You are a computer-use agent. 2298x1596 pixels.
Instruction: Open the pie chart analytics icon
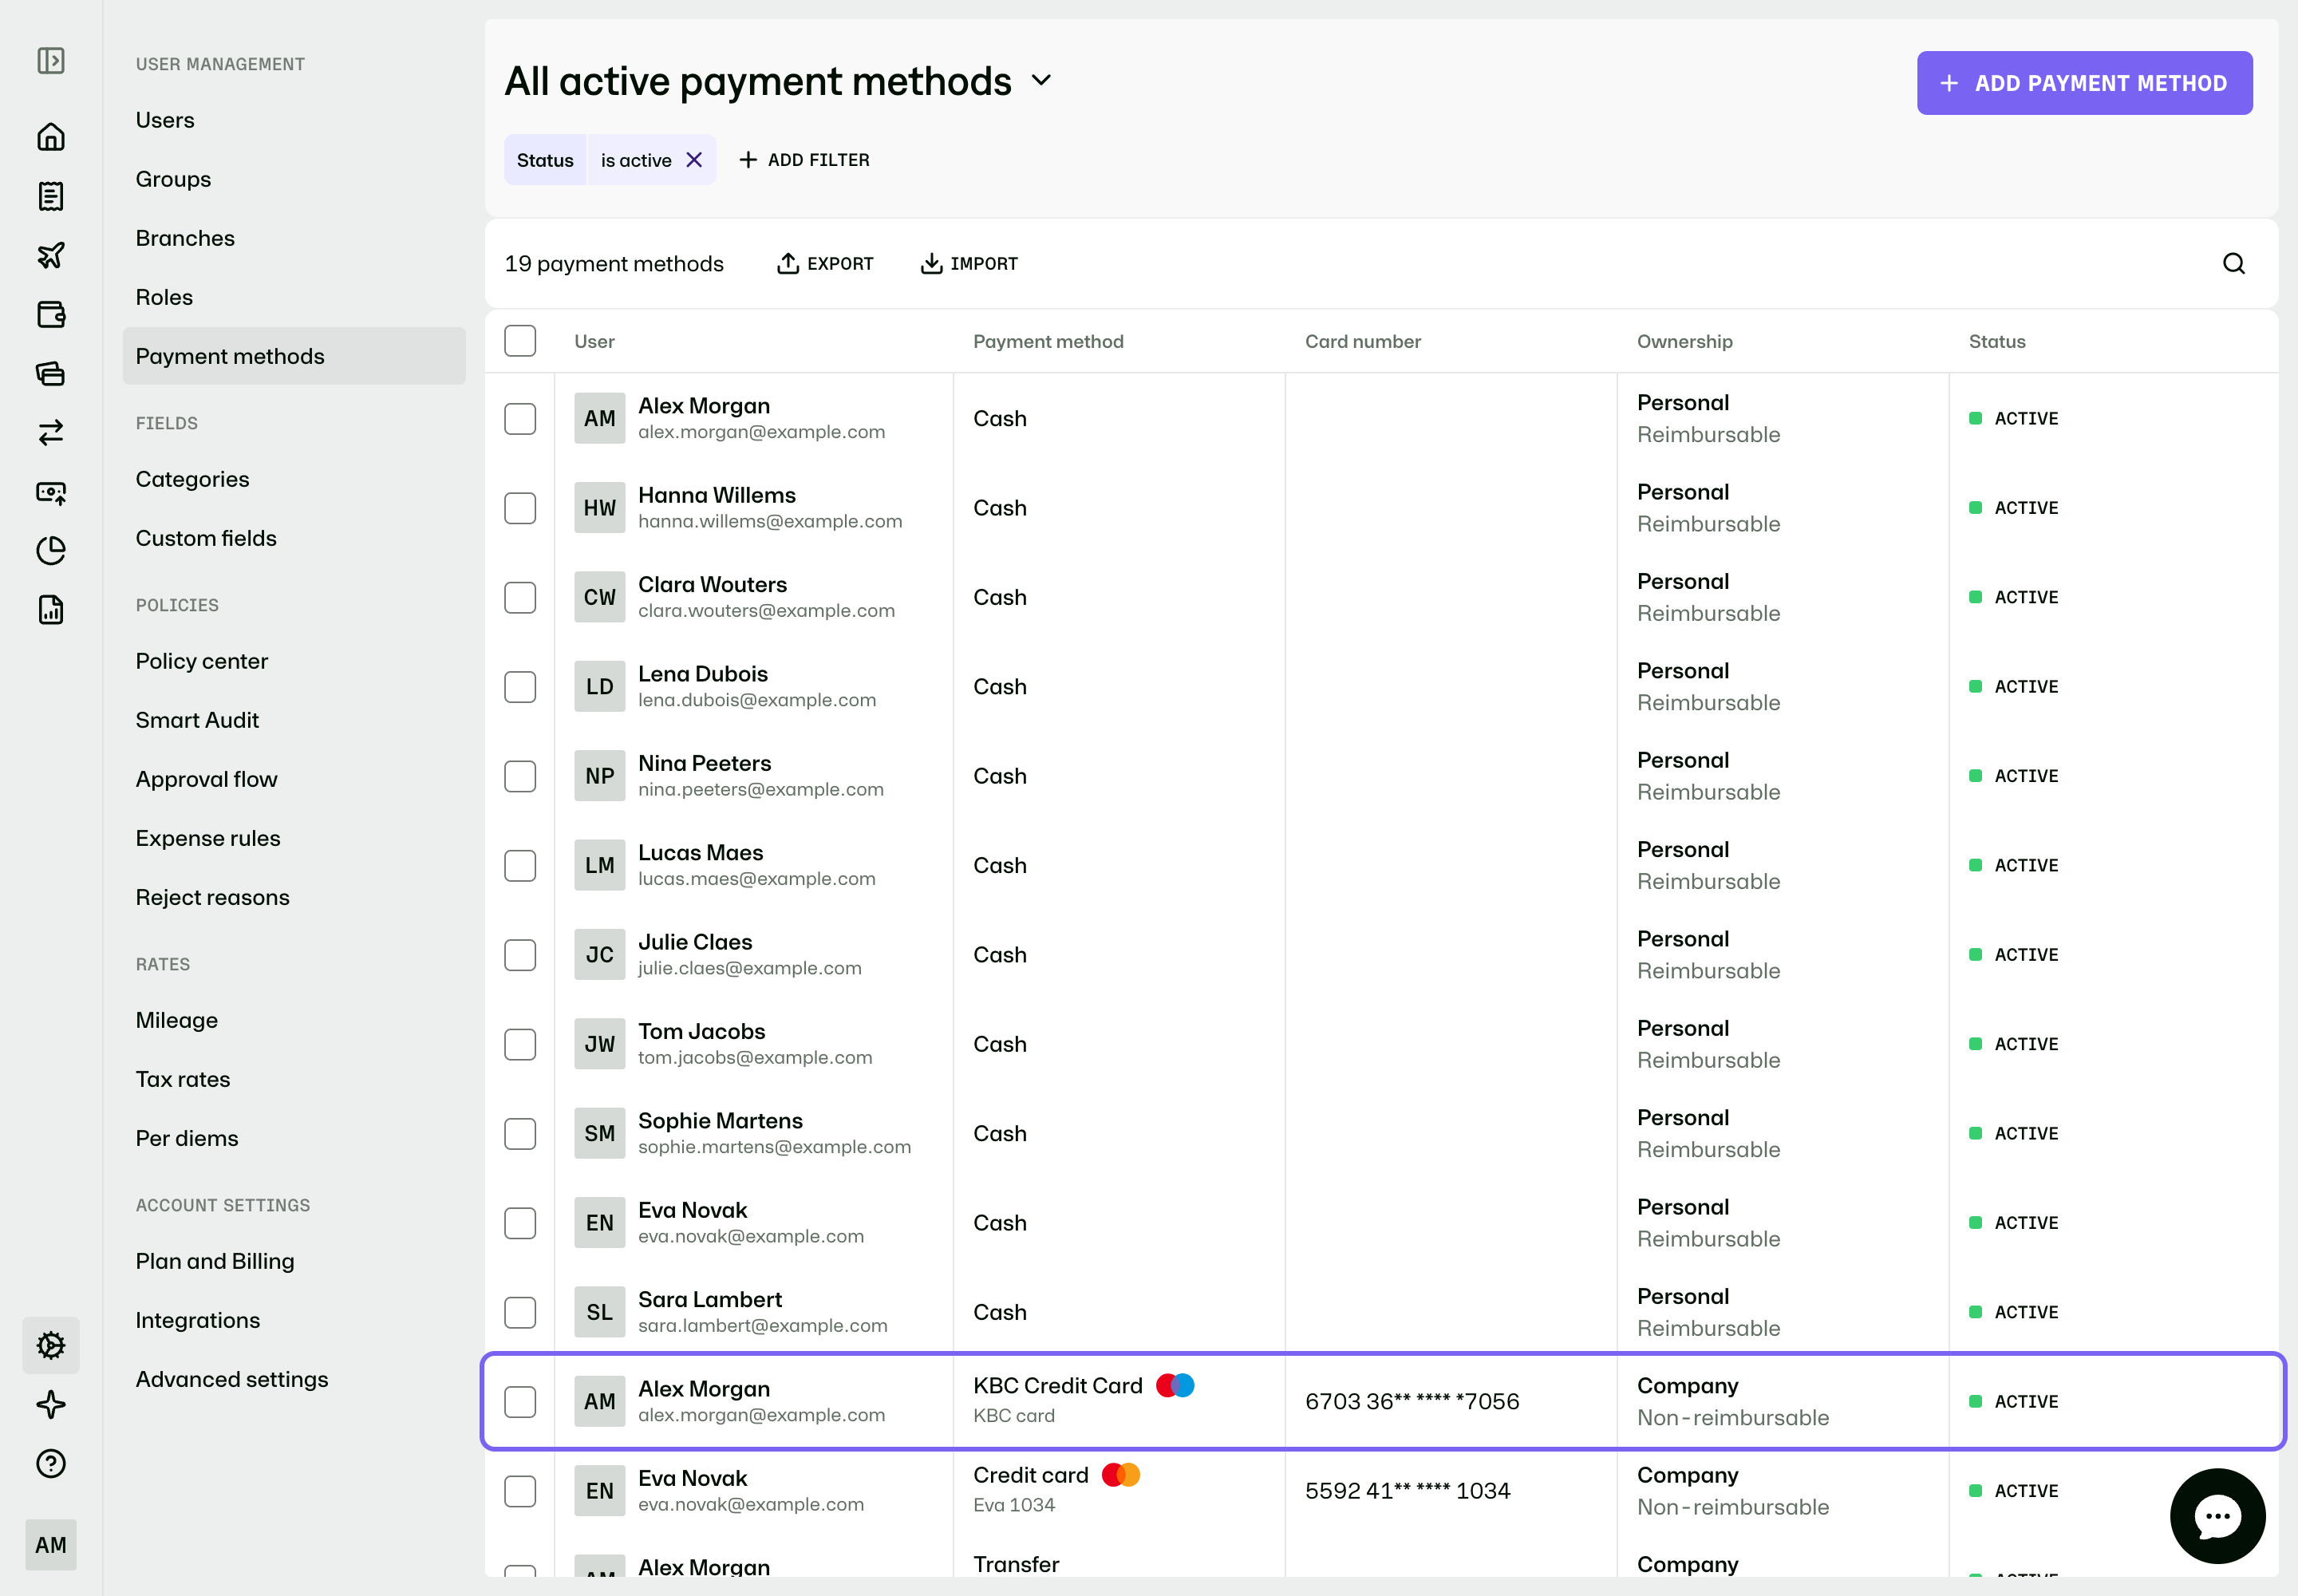coord(51,551)
